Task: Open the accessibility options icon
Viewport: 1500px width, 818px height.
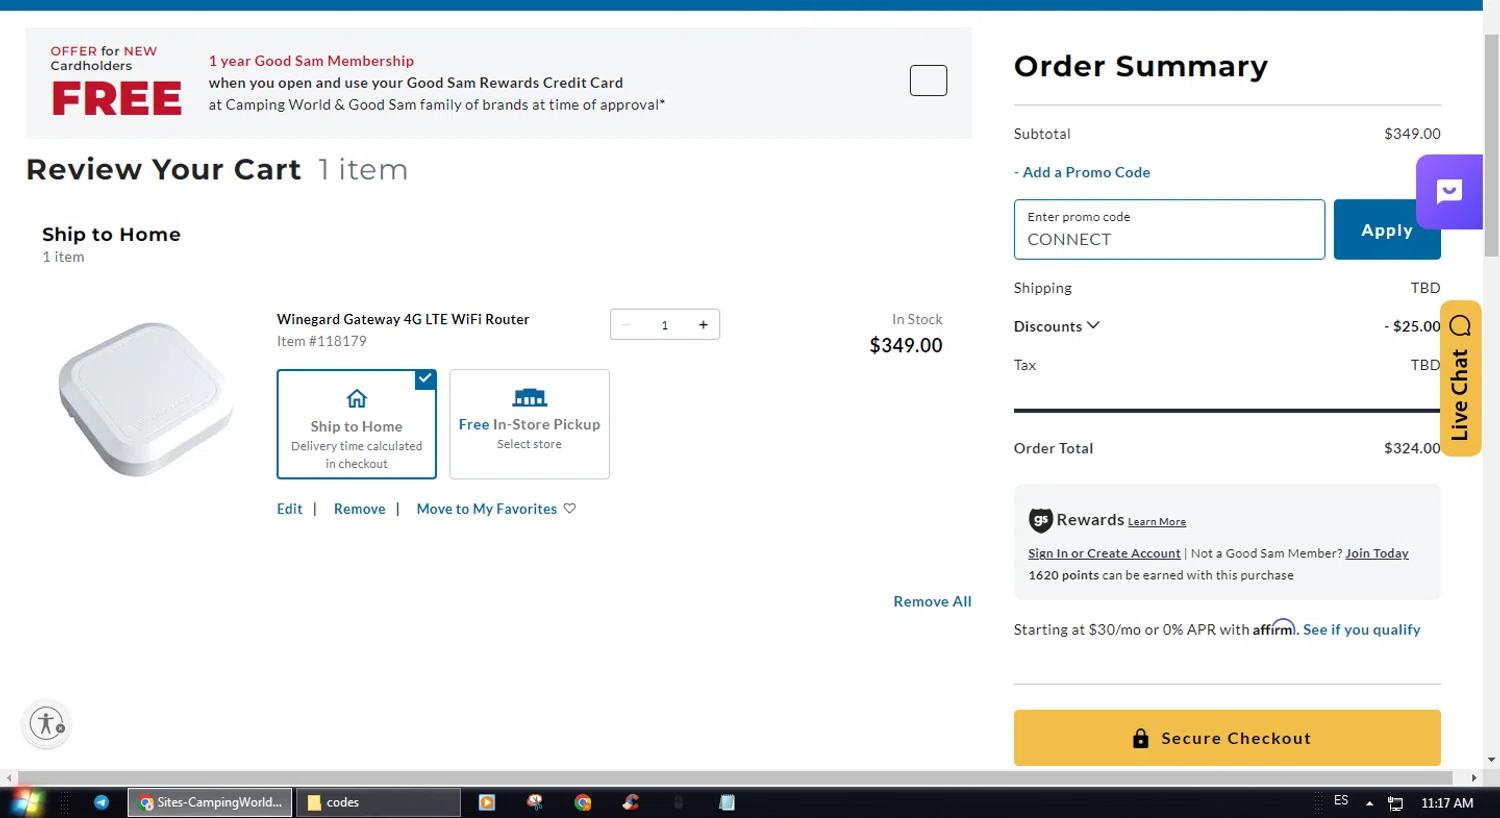Action: coord(46,723)
